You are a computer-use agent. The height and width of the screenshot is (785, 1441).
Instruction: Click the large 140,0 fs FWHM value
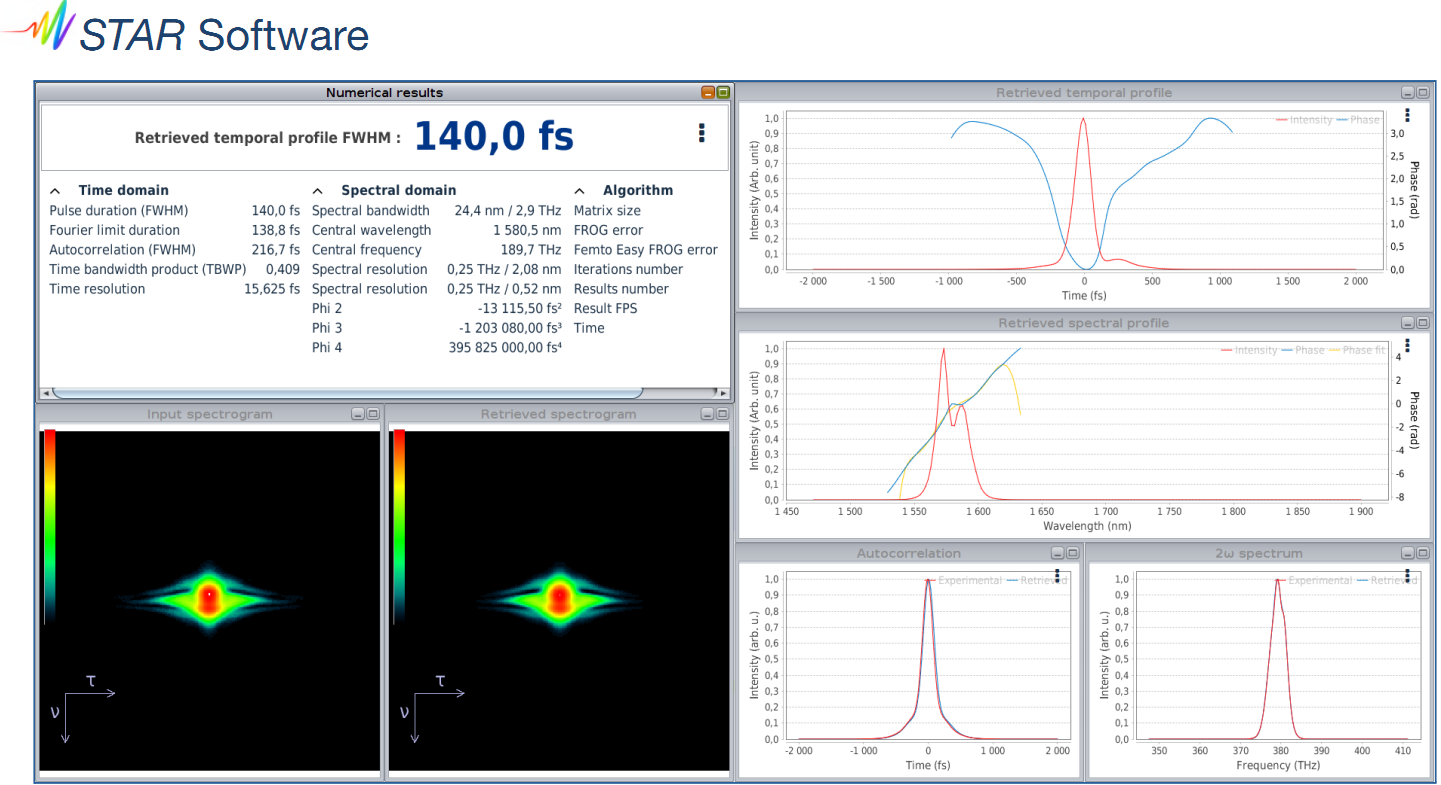(494, 136)
